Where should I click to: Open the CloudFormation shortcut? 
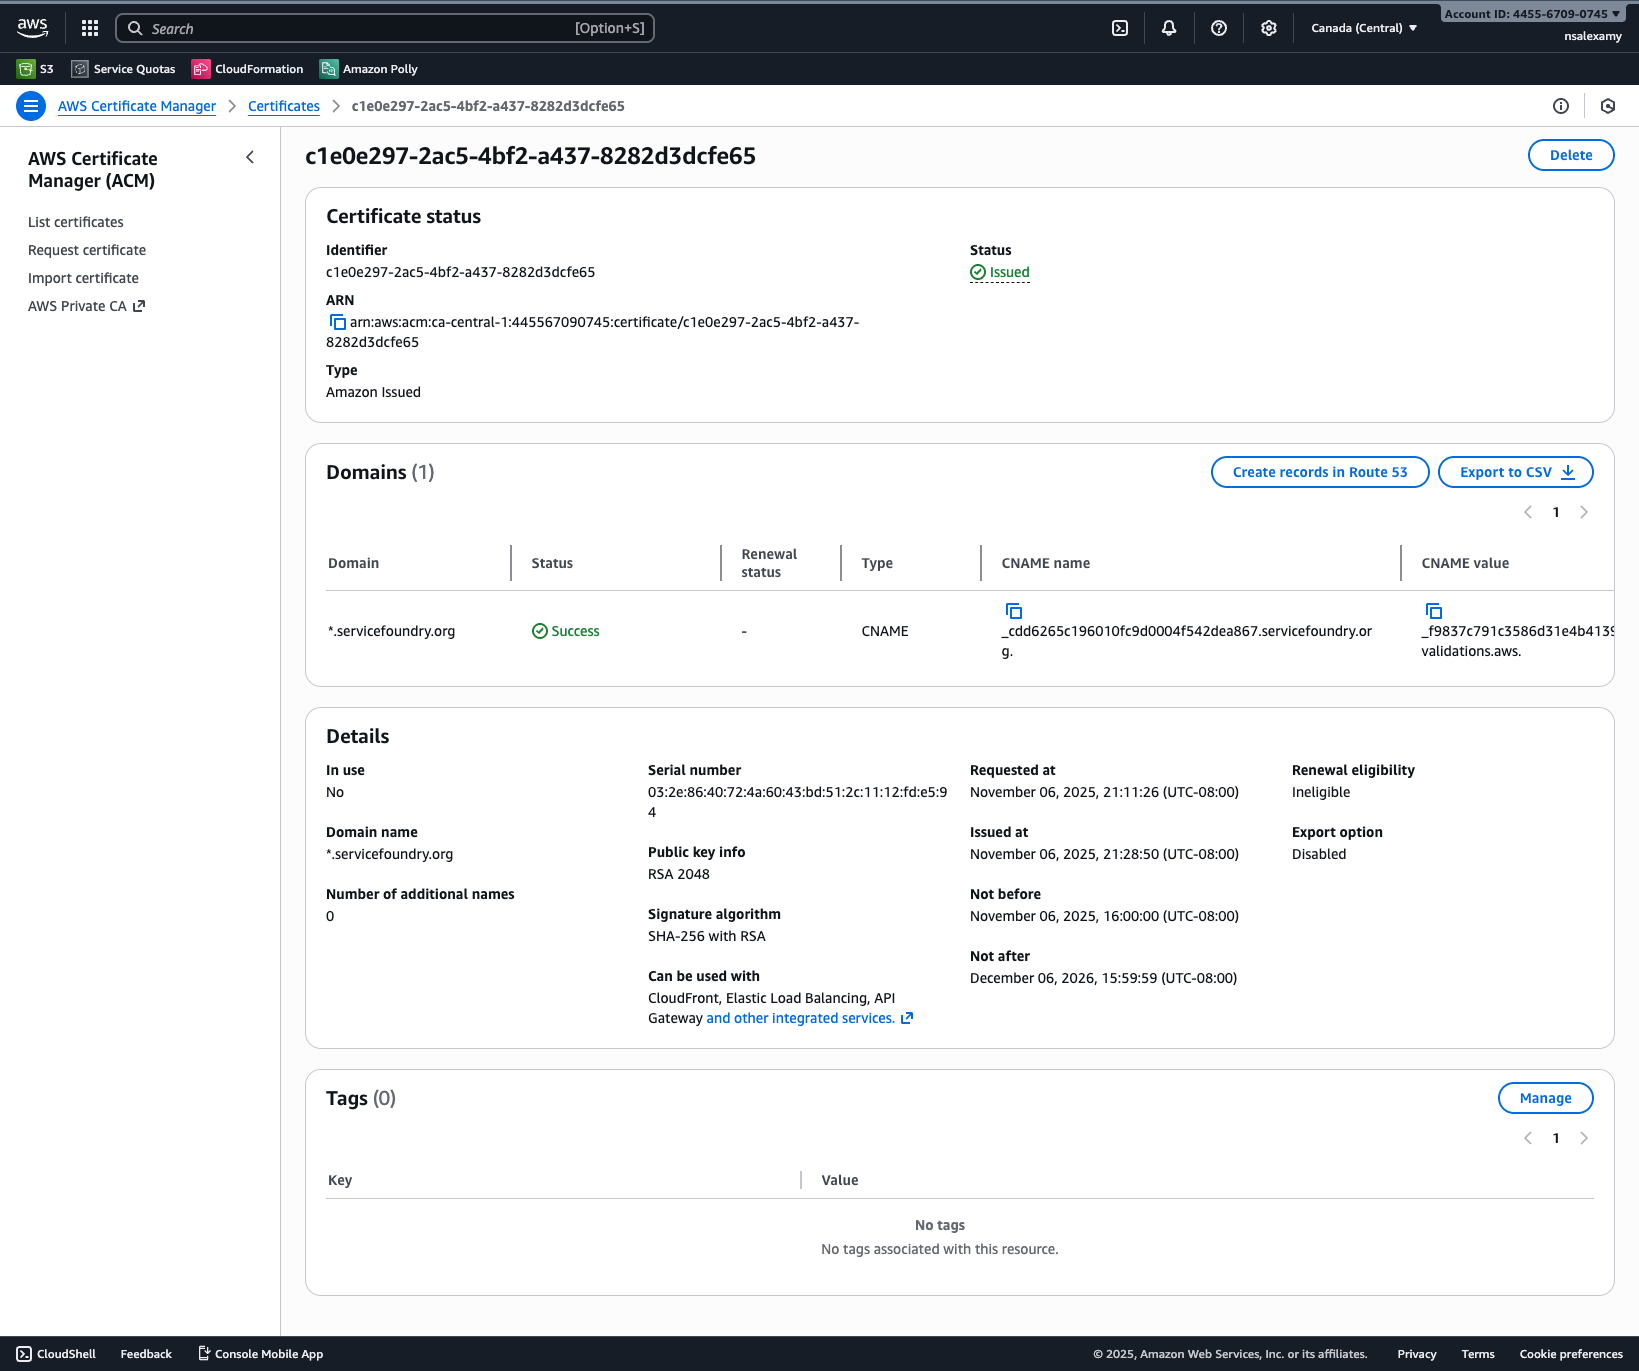(x=247, y=68)
